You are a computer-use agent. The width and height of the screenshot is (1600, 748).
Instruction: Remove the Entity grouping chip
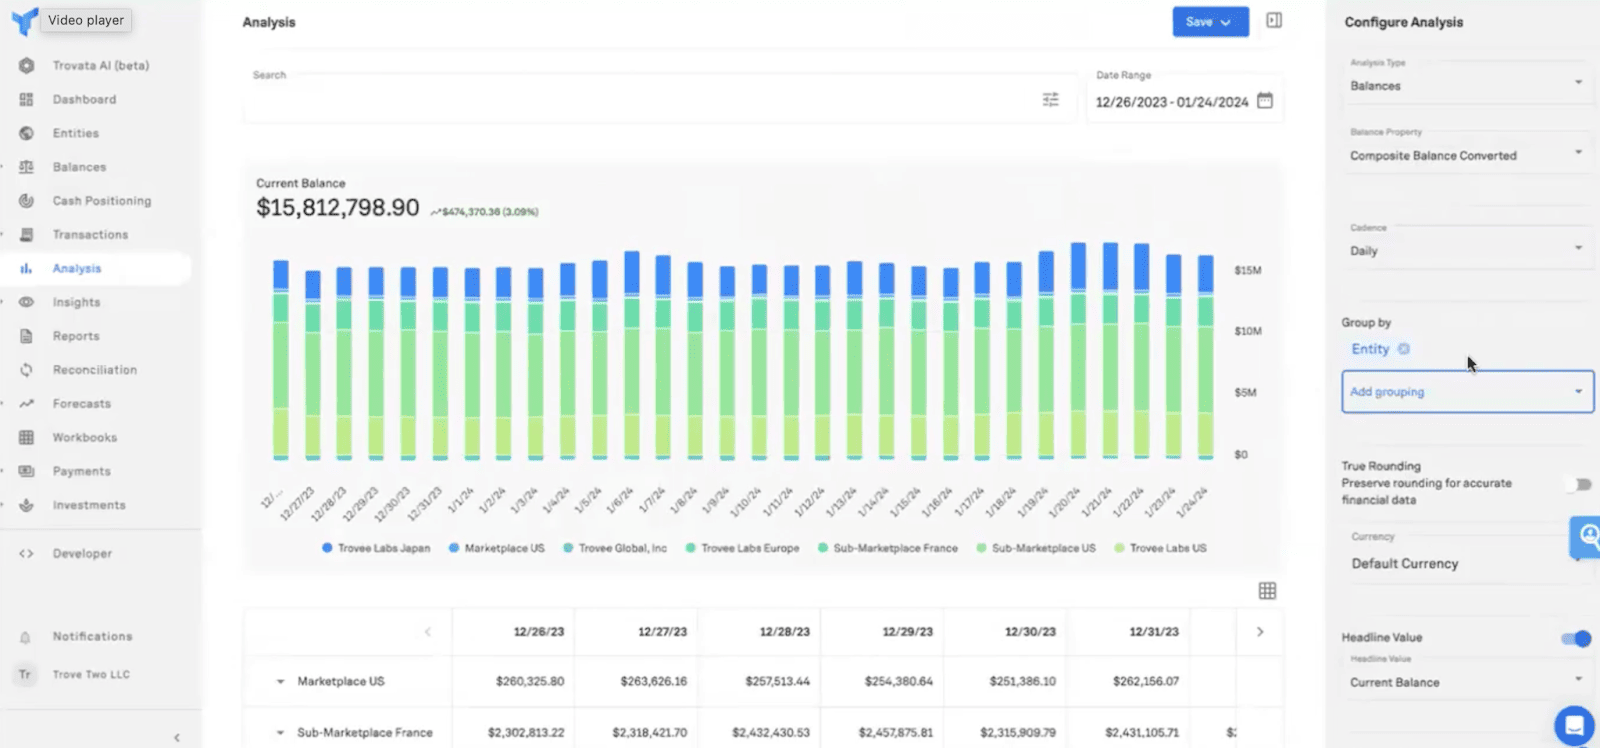1404,349
